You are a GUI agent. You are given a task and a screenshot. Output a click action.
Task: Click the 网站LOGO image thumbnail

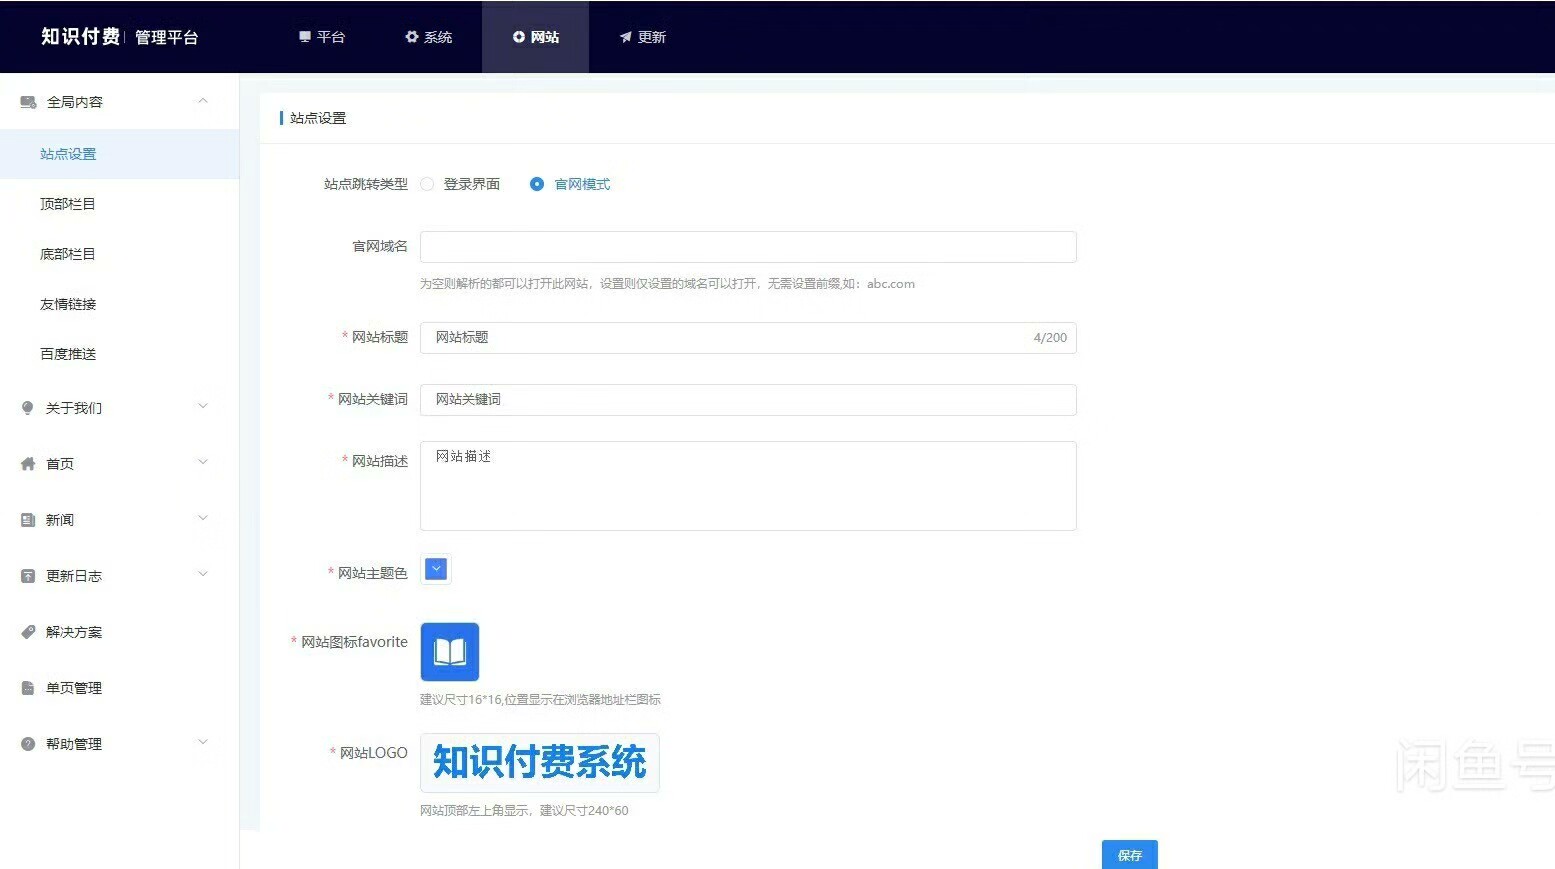539,763
